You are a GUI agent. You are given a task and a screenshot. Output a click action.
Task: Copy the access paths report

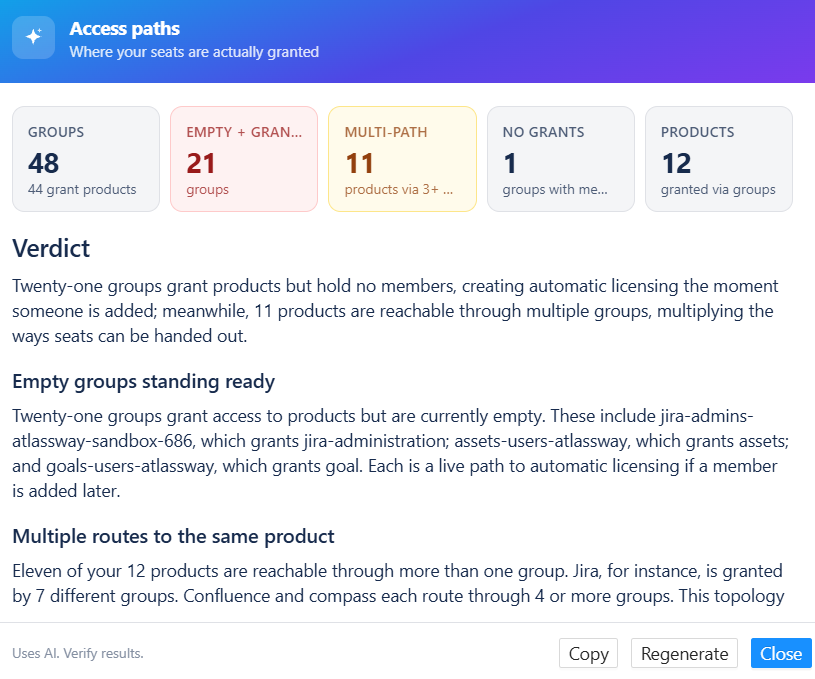588,653
